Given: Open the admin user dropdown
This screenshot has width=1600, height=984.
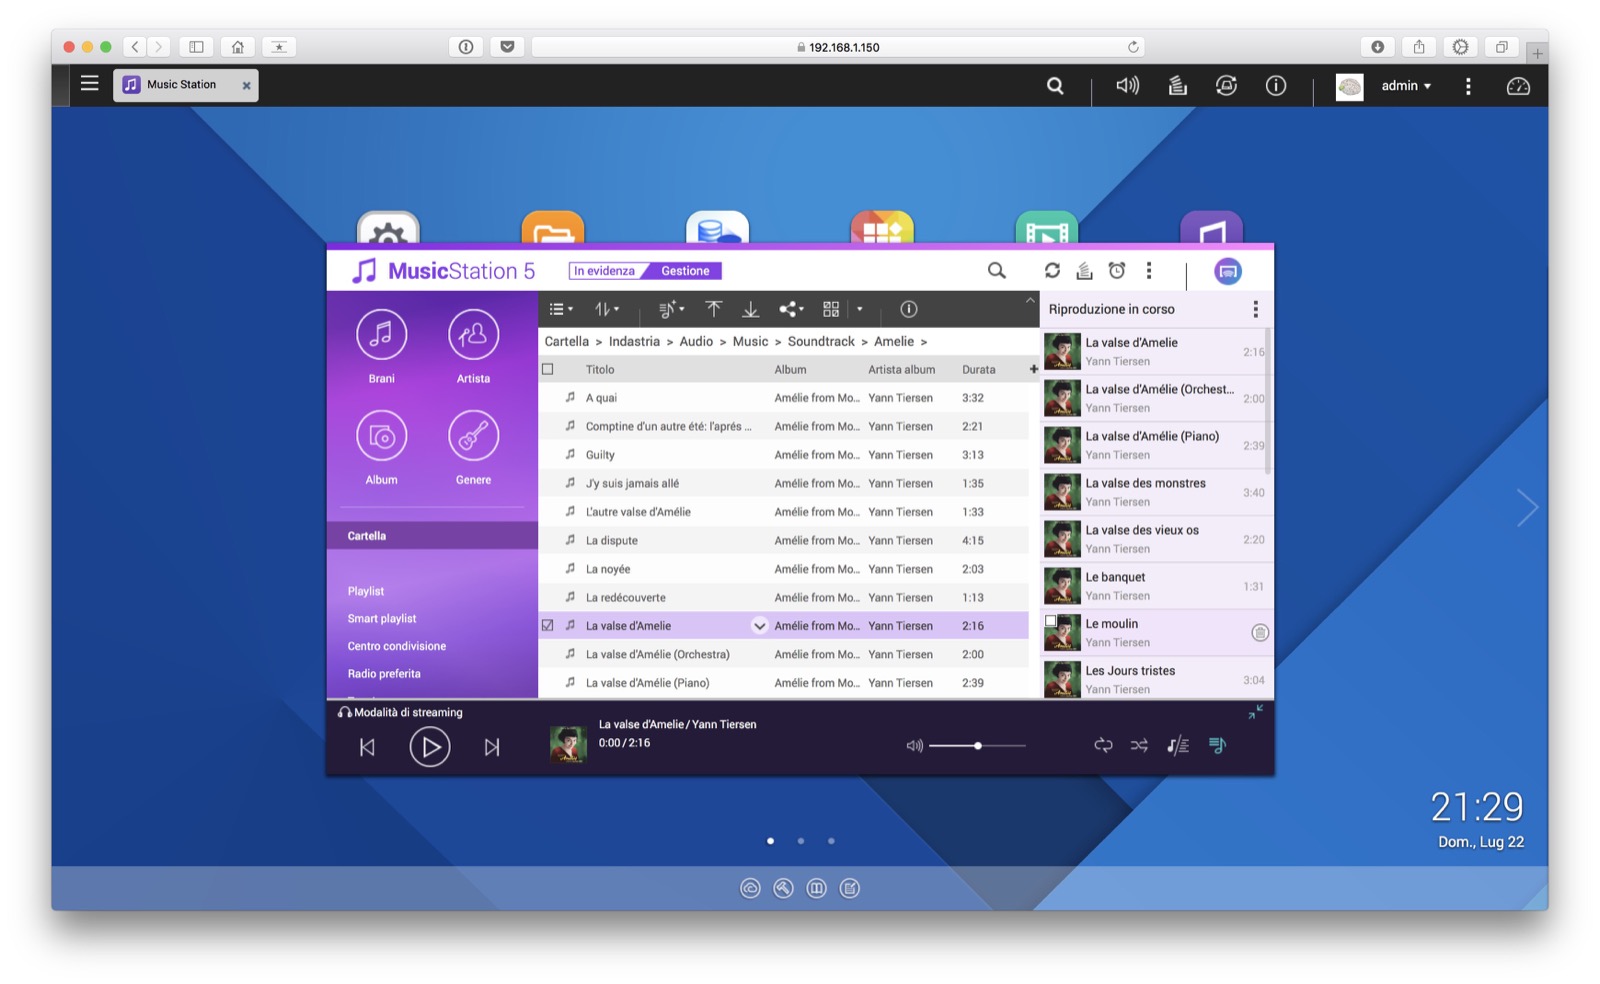Looking at the screenshot, I should click(x=1406, y=86).
